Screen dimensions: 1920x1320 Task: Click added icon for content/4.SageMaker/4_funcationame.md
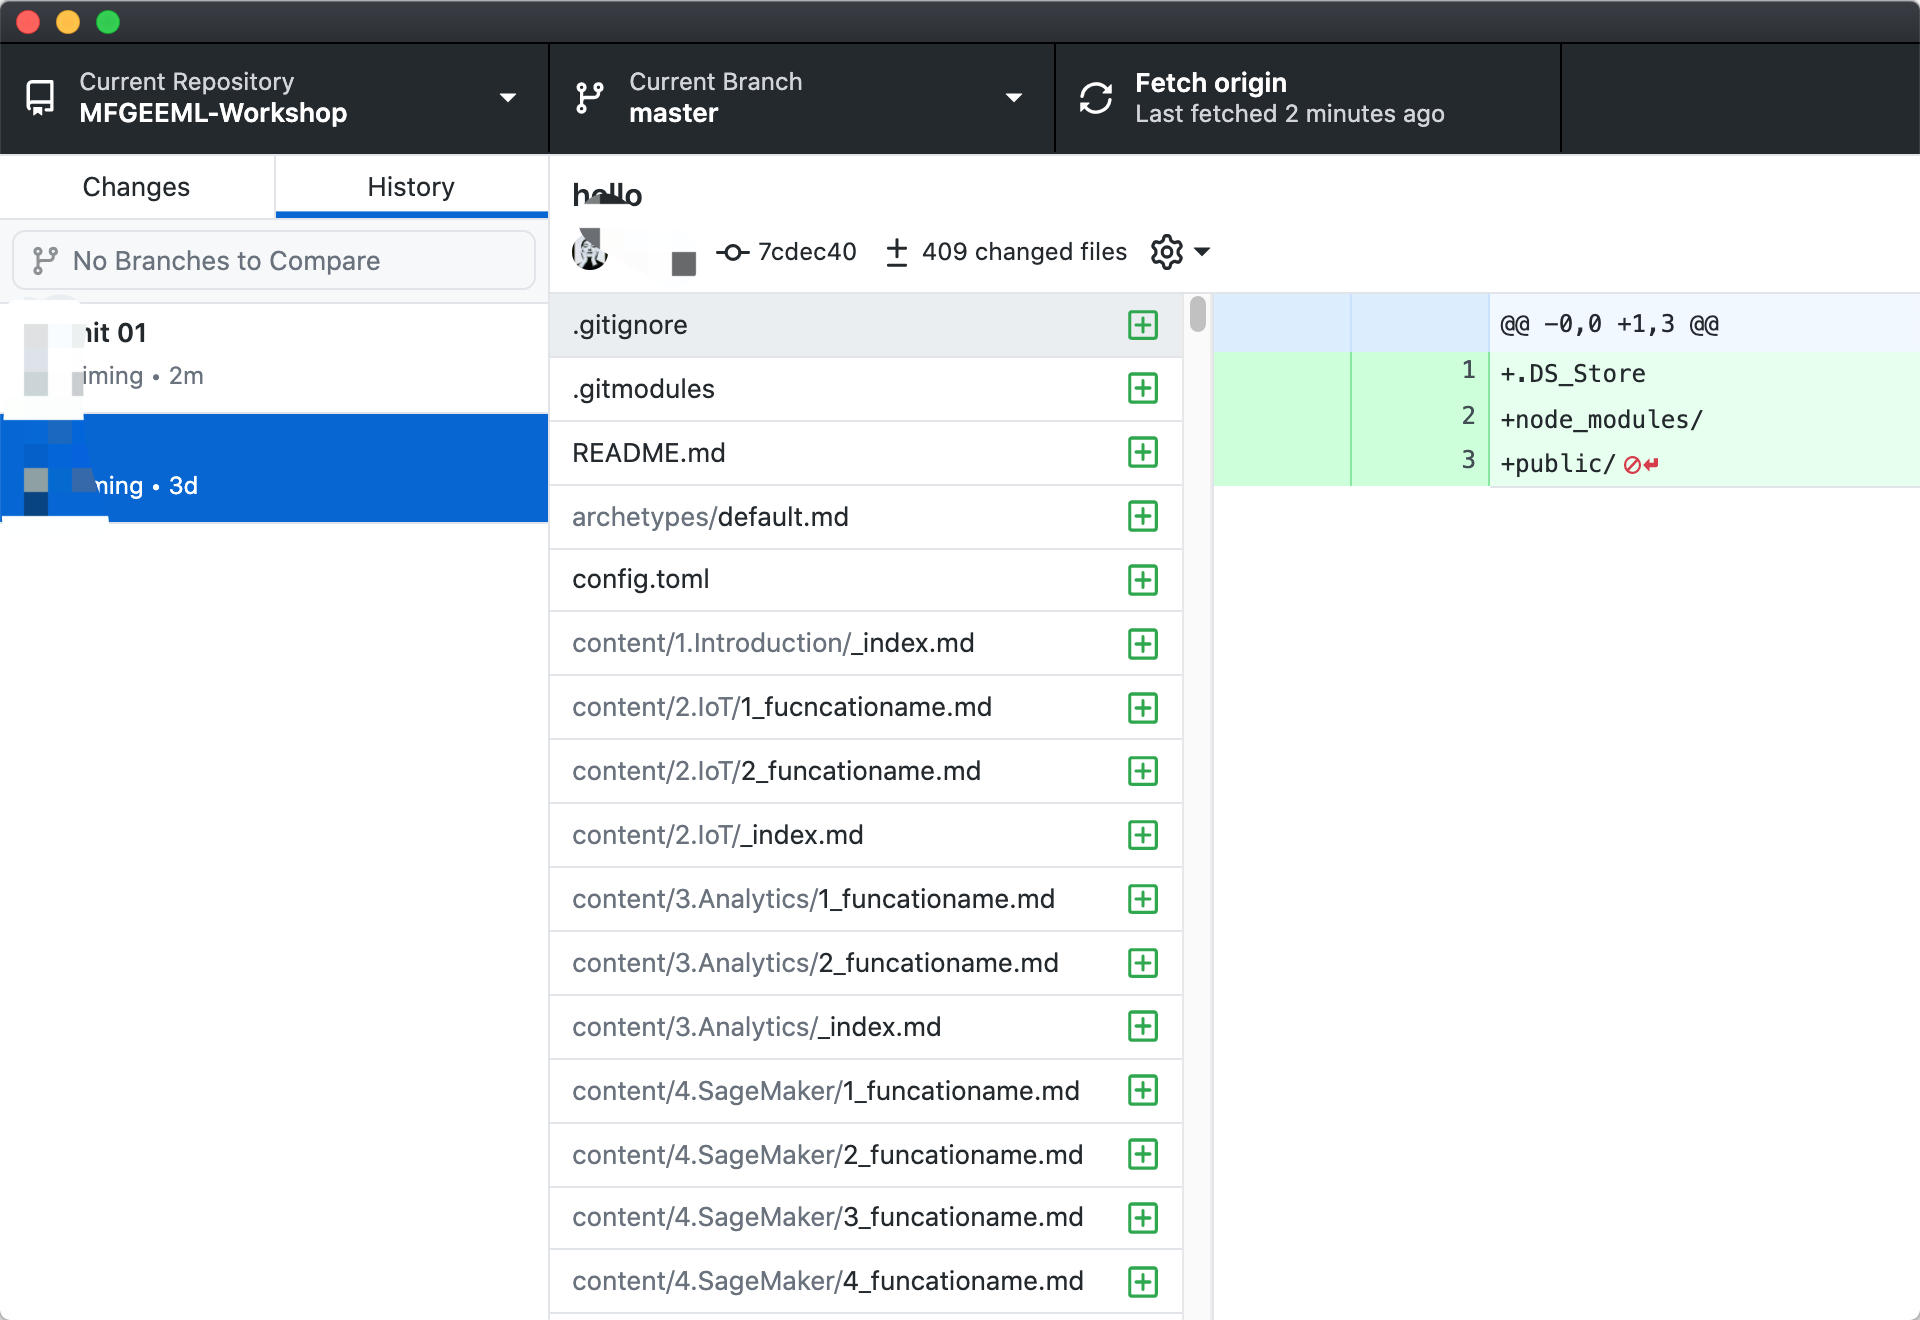tap(1143, 1282)
